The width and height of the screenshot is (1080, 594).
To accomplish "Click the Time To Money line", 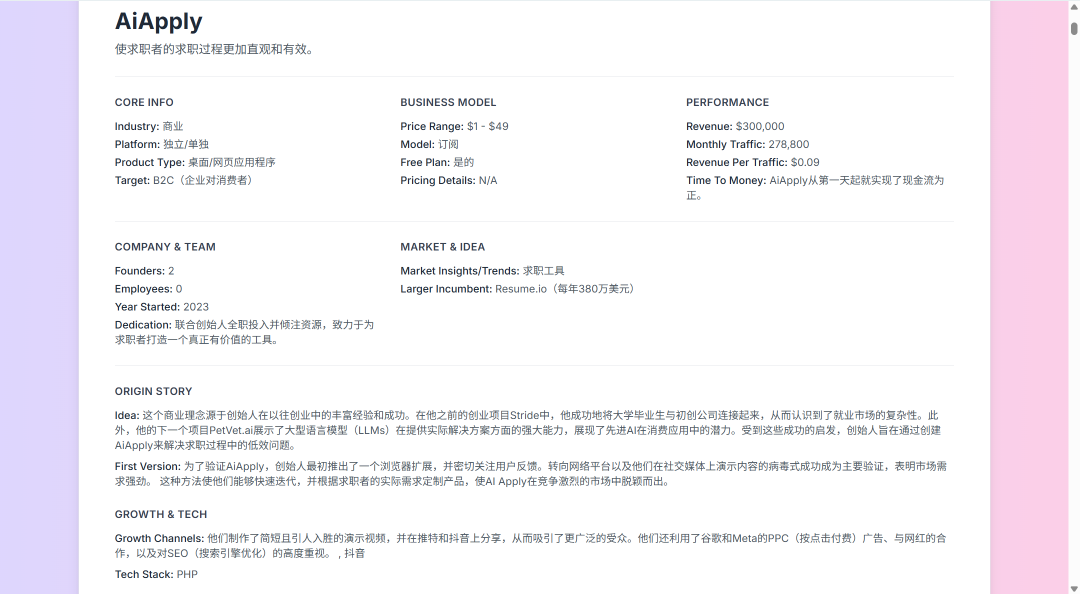I will coord(816,187).
